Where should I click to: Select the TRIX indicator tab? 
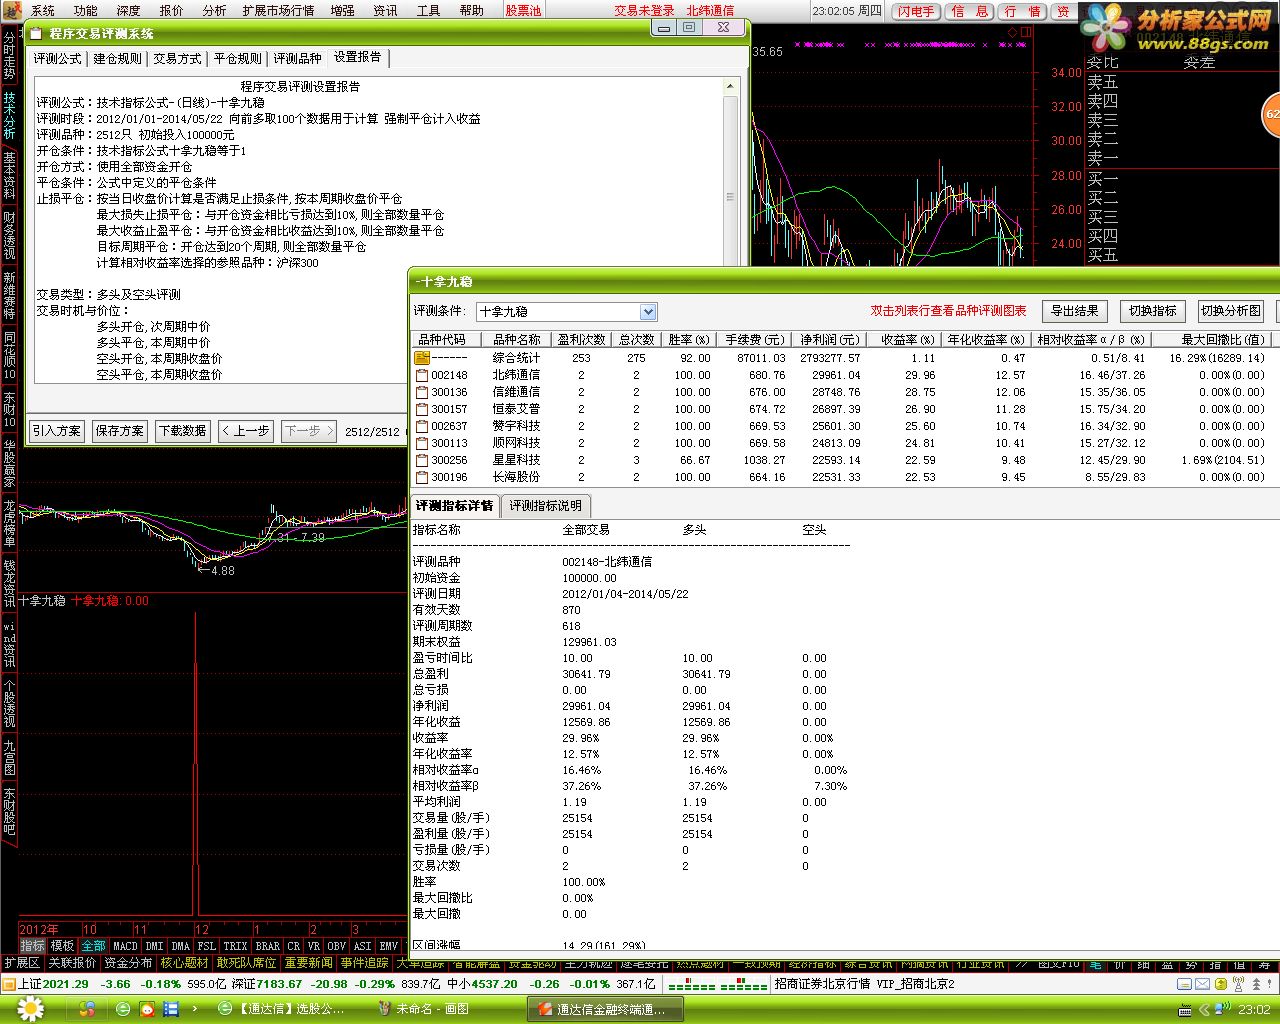click(x=235, y=945)
